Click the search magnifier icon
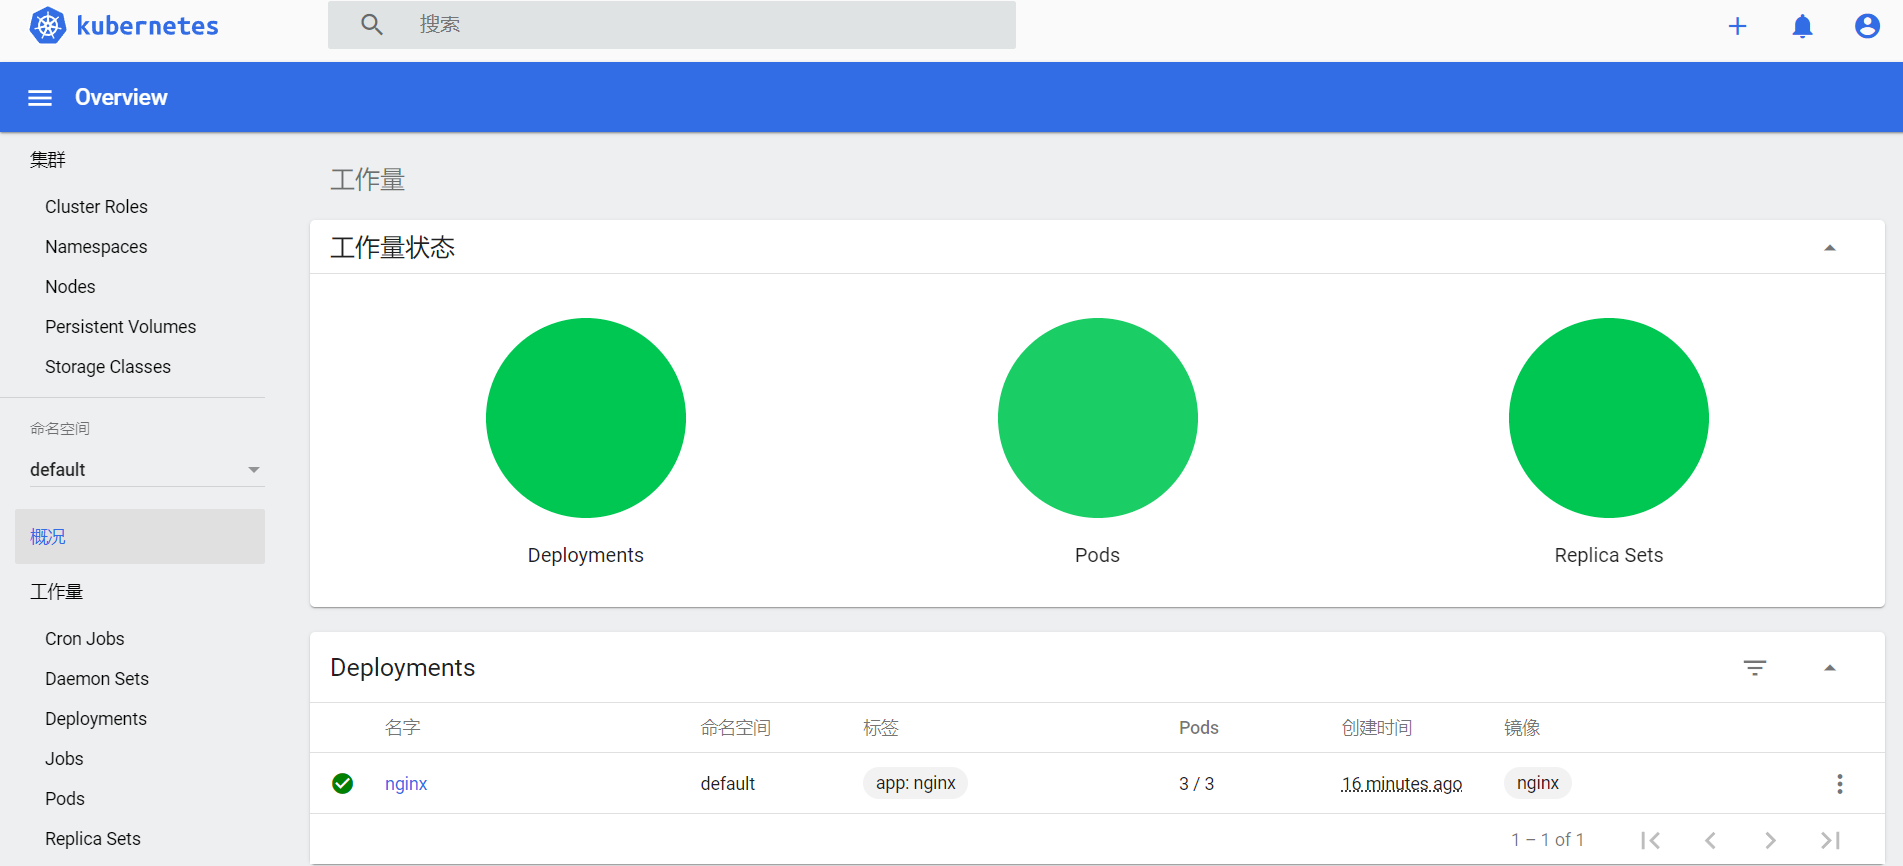 372,25
